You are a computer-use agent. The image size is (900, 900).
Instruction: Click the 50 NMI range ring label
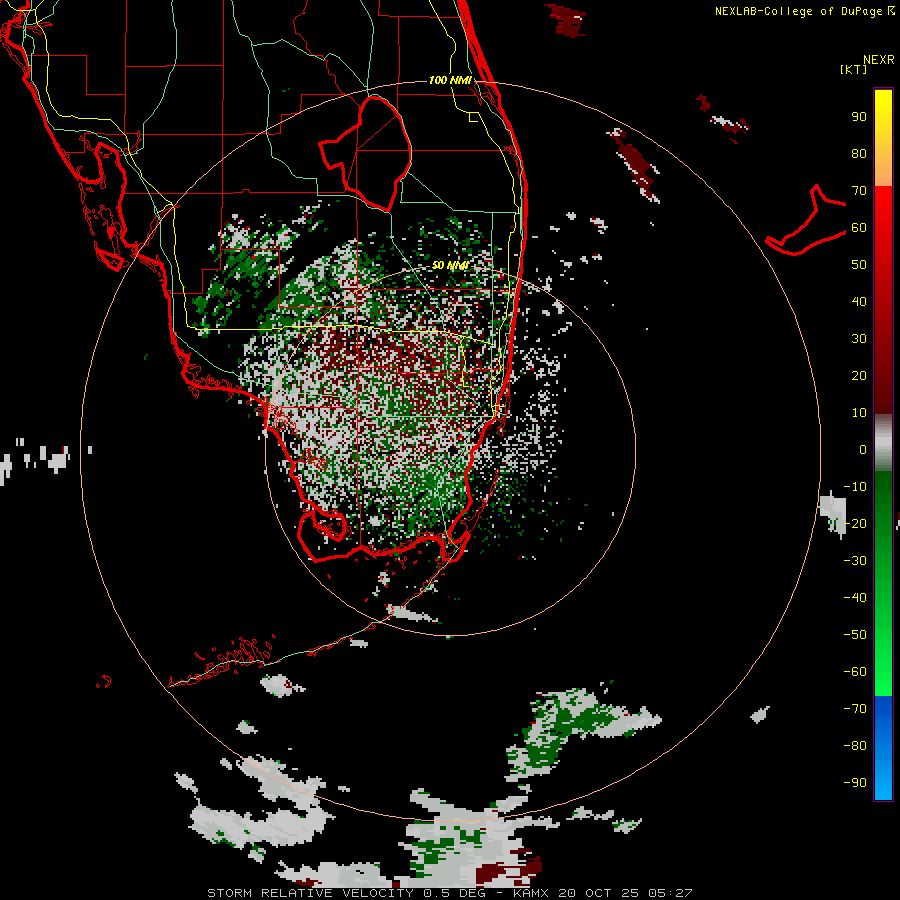pos(450,265)
